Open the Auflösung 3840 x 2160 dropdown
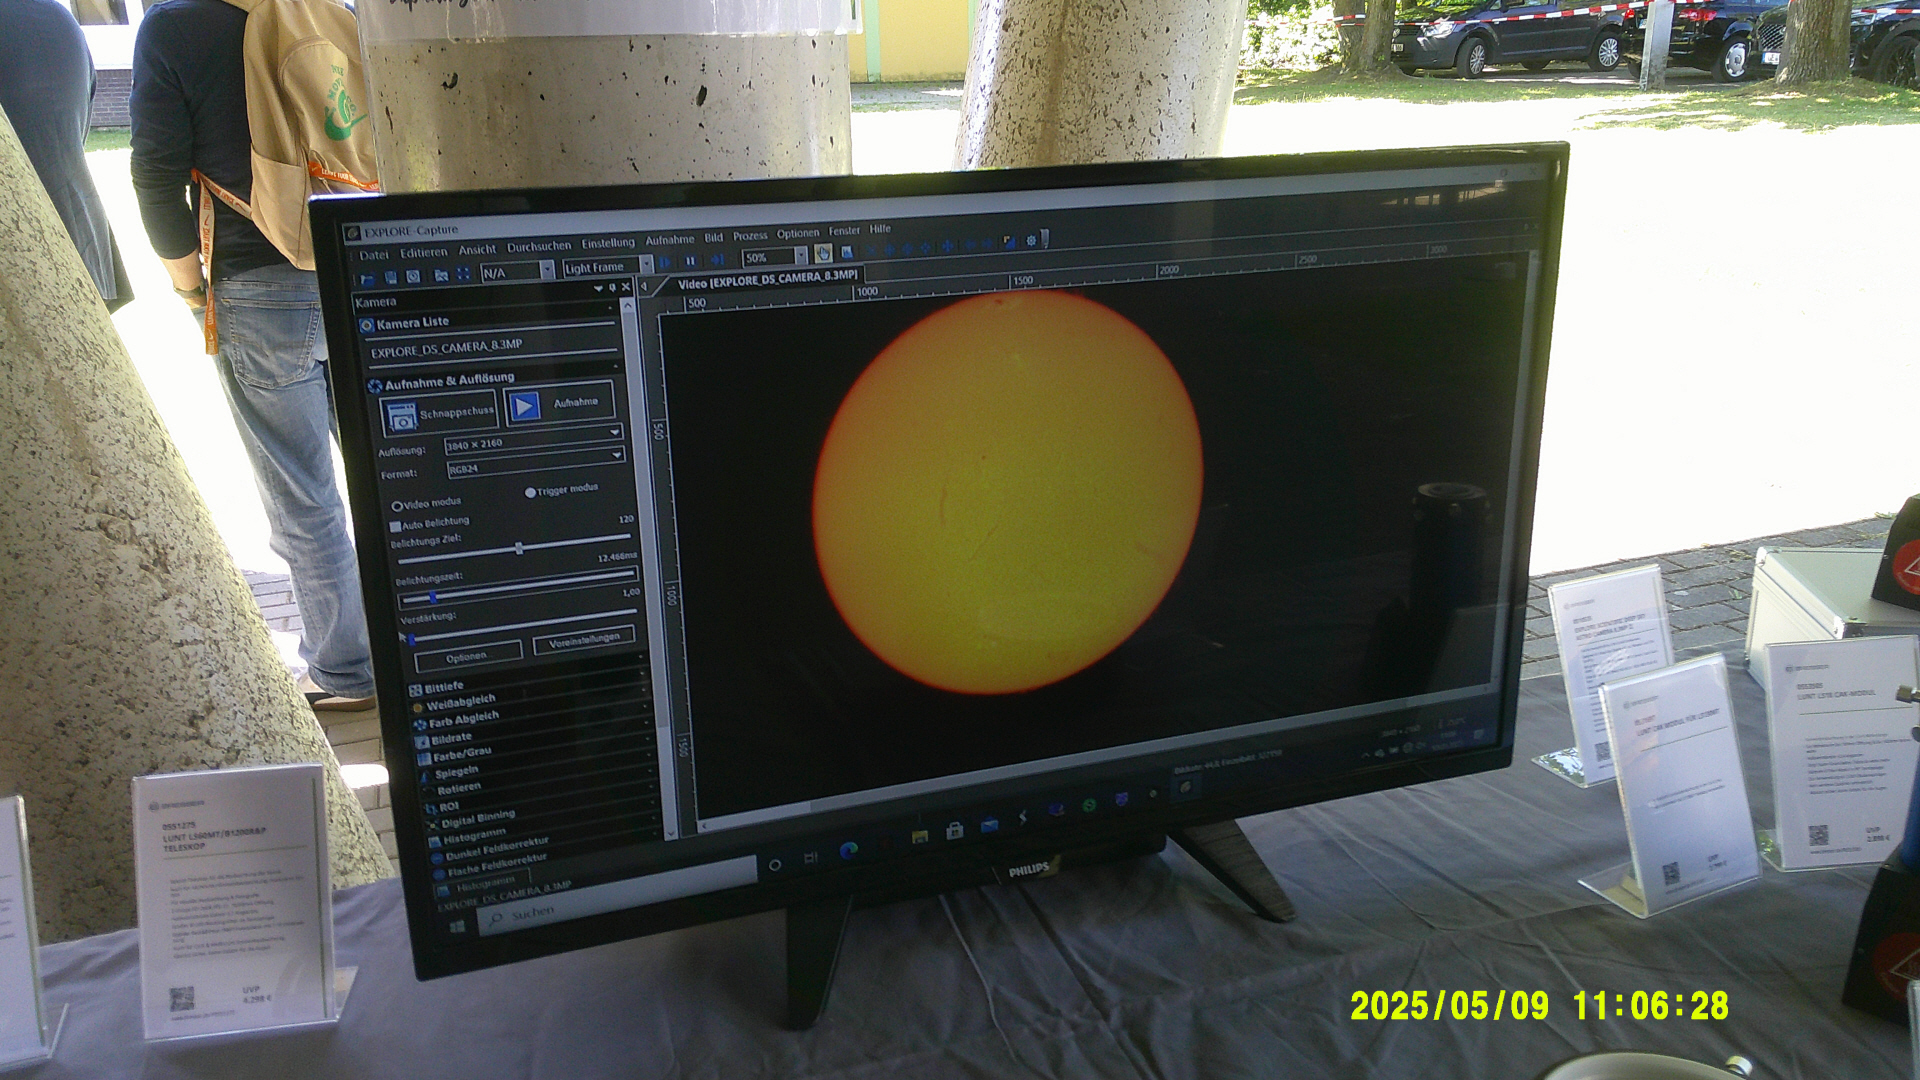1920x1080 pixels. click(534, 439)
